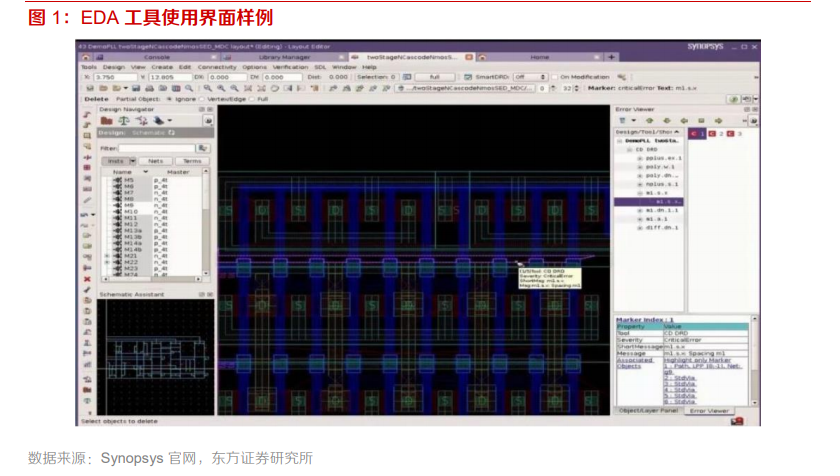
Task: Open the Insts tab dropdown arrow
Action: pos(132,161)
